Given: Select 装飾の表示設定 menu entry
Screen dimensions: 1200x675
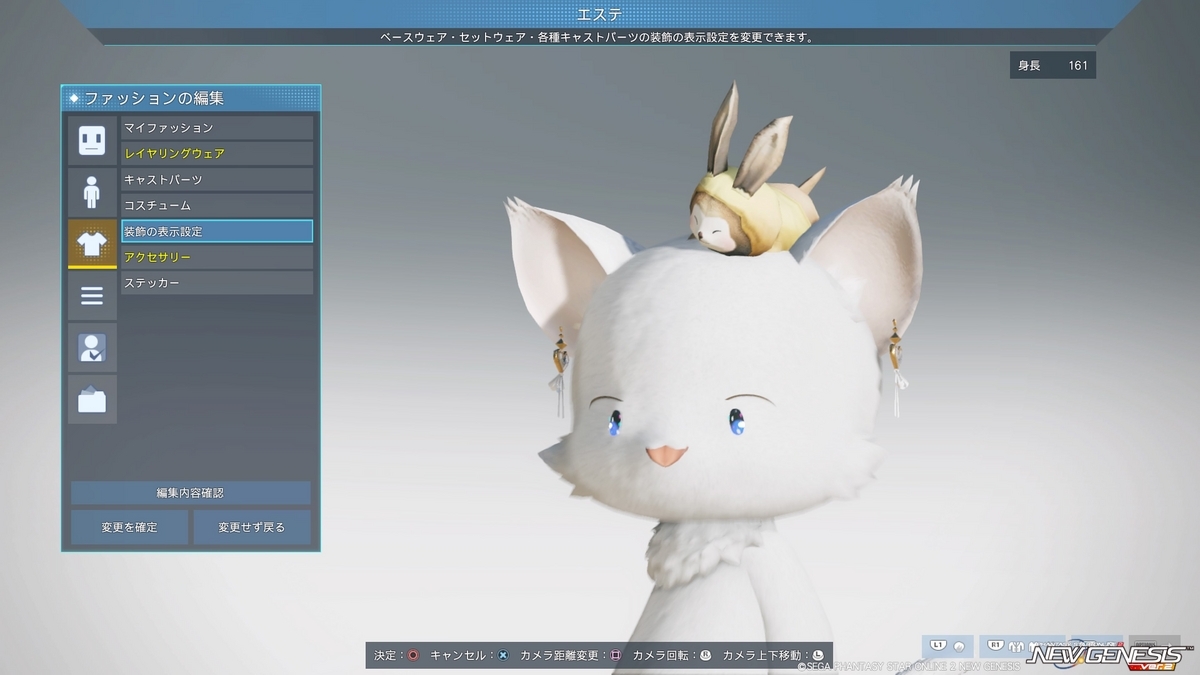Looking at the screenshot, I should (217, 231).
